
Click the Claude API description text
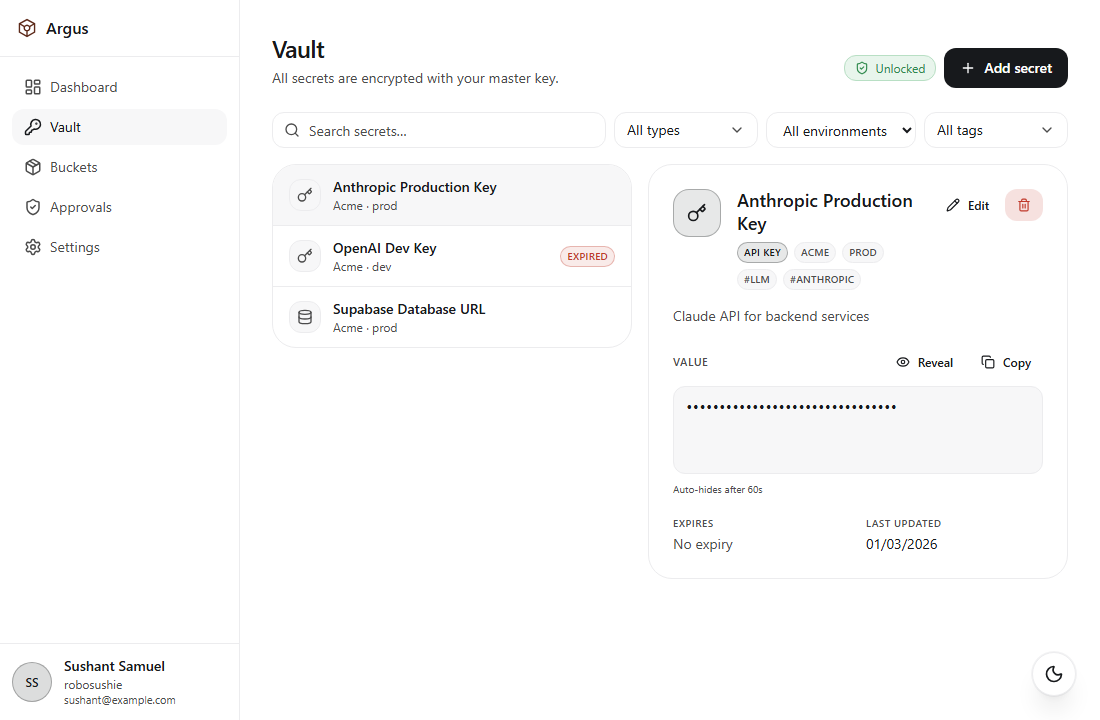coord(771,316)
